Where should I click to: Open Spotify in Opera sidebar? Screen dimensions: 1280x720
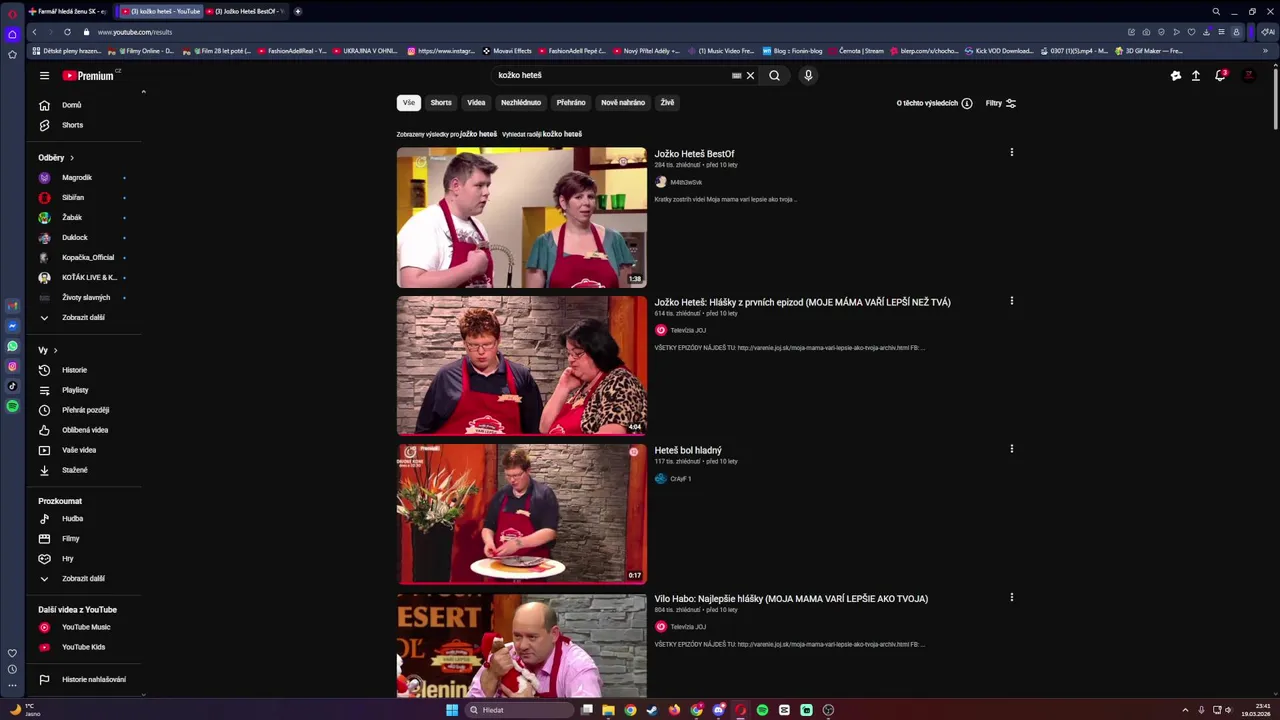click(x=12, y=406)
